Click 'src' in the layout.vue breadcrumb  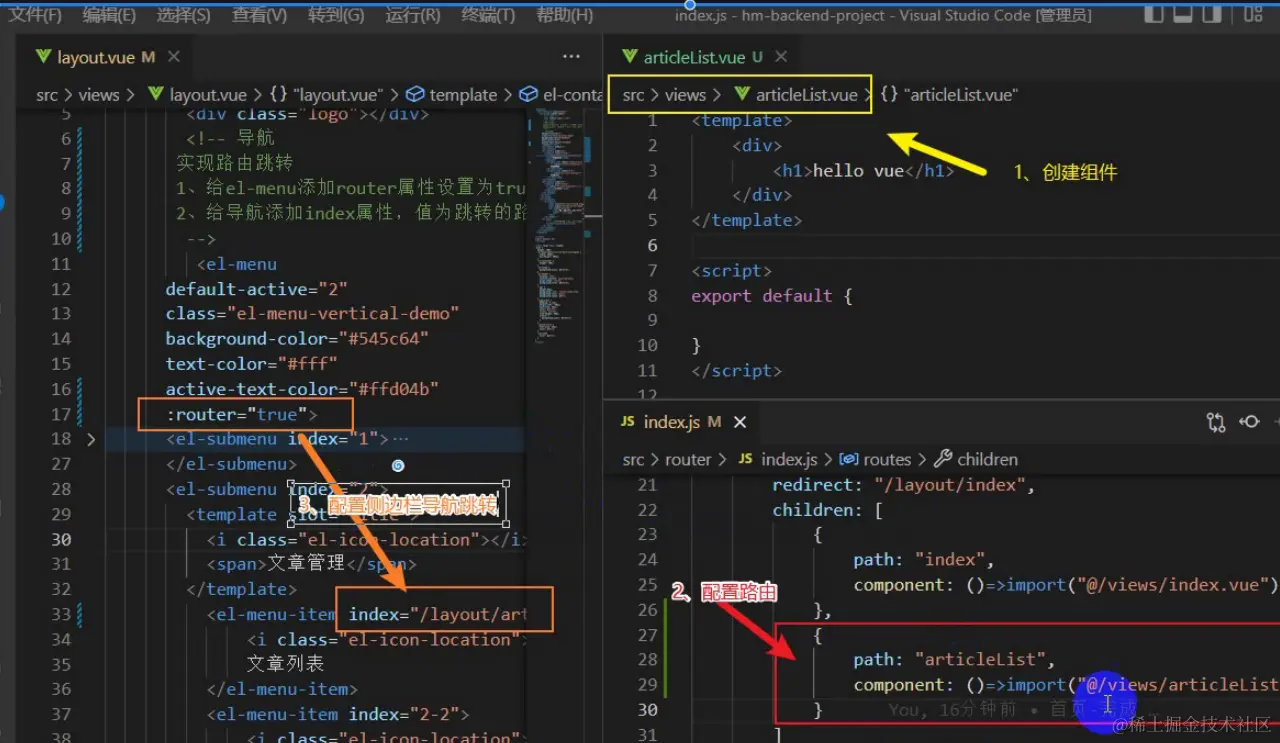(x=47, y=95)
